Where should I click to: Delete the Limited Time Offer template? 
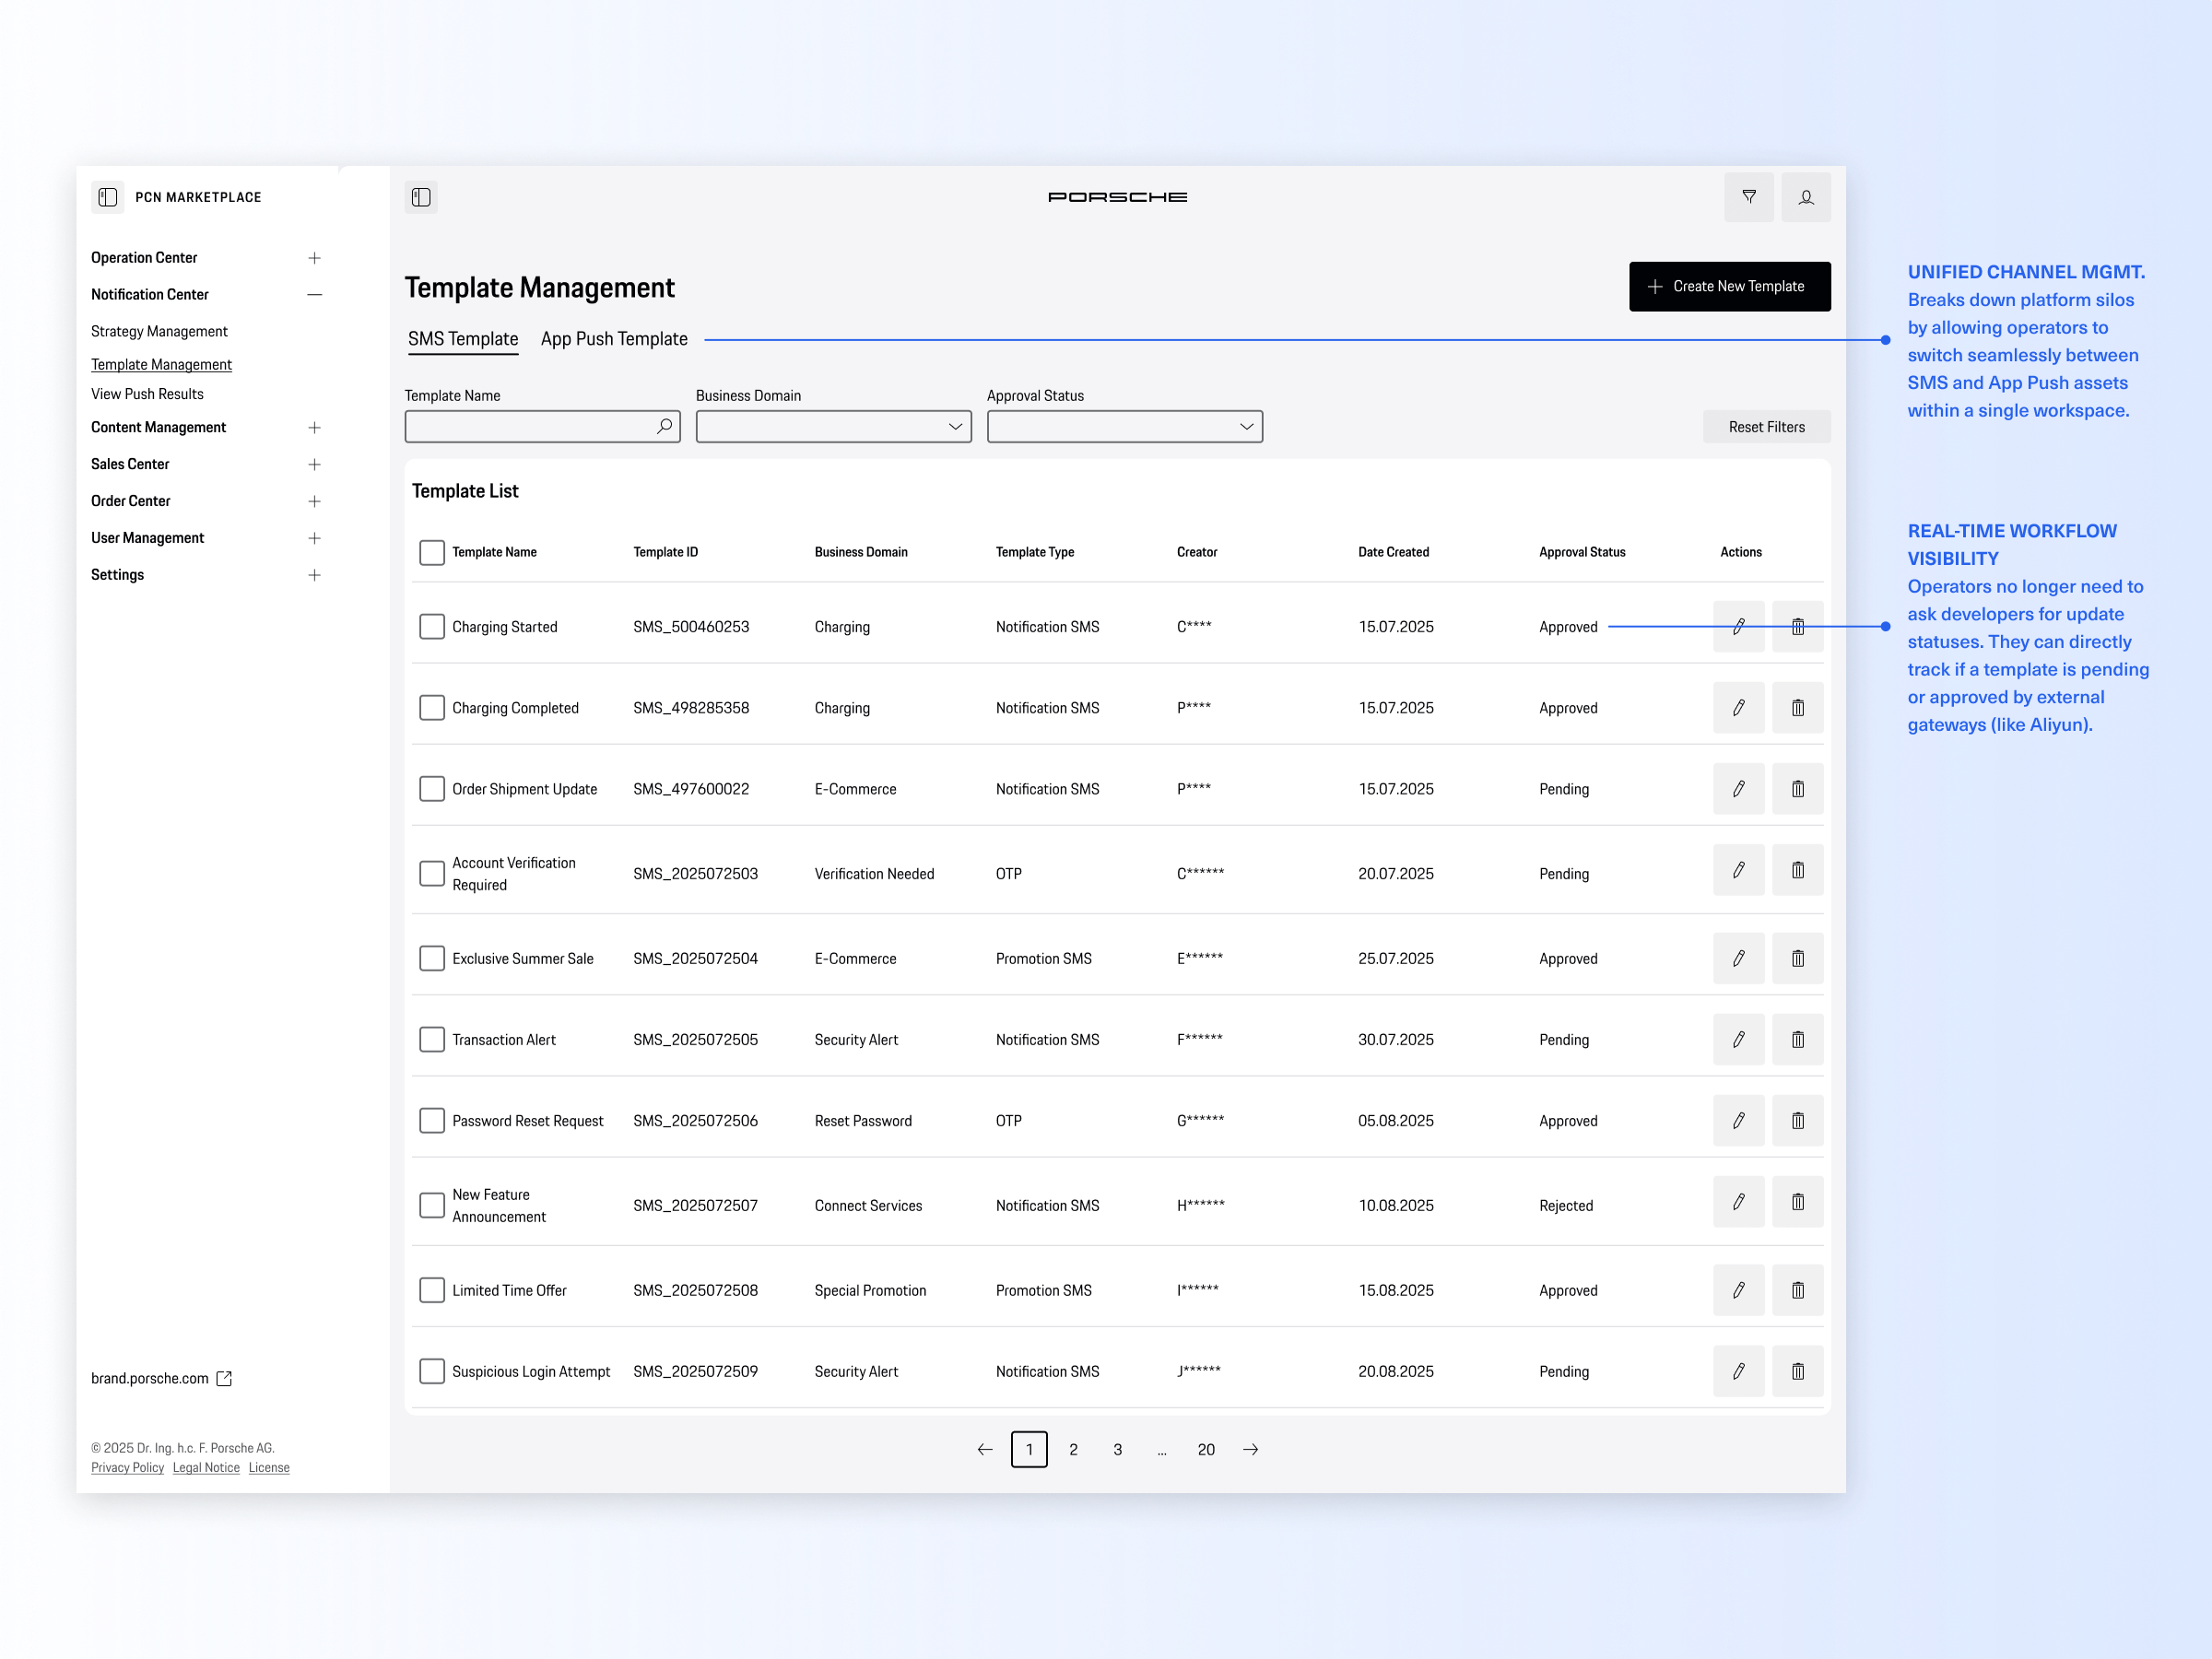point(1797,1291)
